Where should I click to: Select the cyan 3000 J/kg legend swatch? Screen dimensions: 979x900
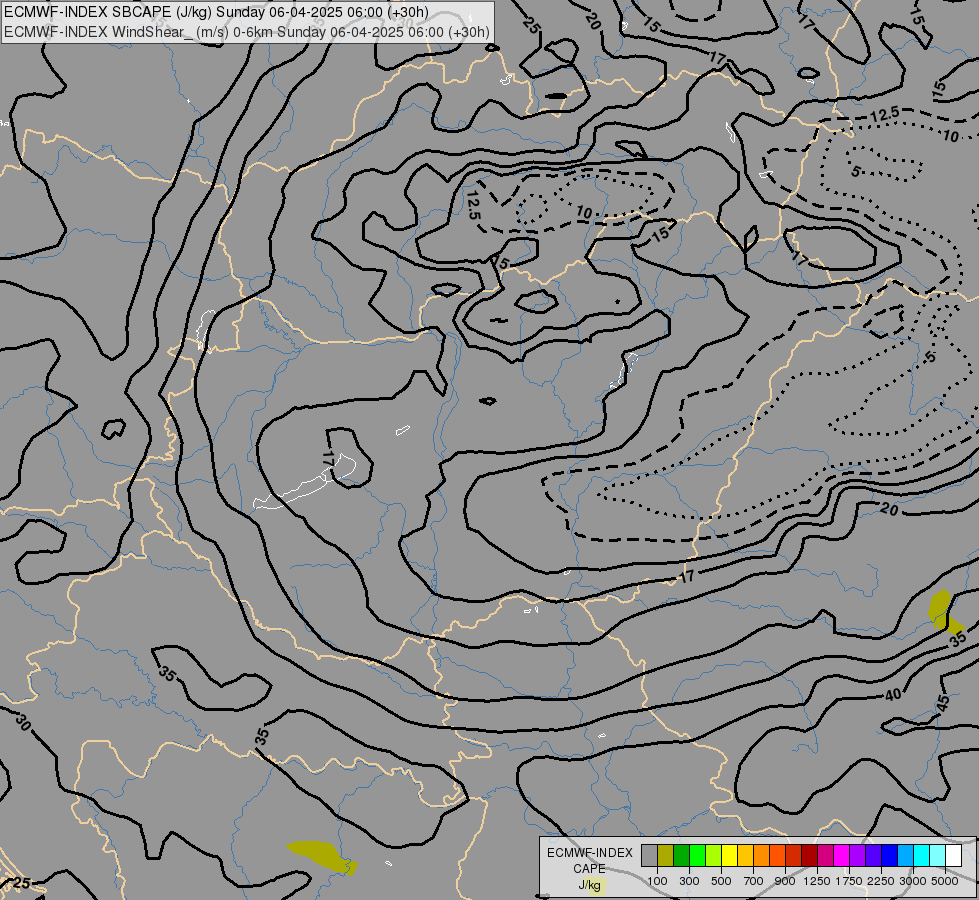921,856
